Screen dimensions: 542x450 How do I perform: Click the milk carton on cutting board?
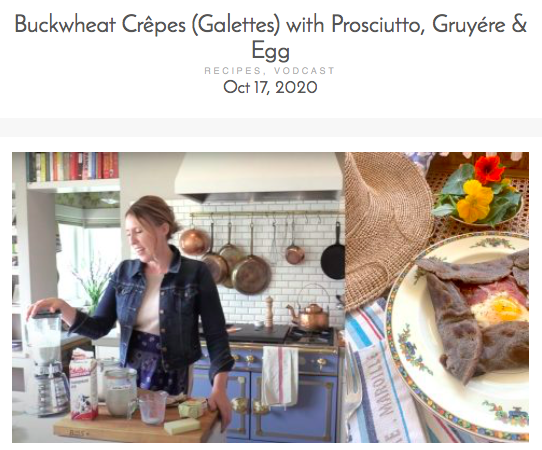83,388
